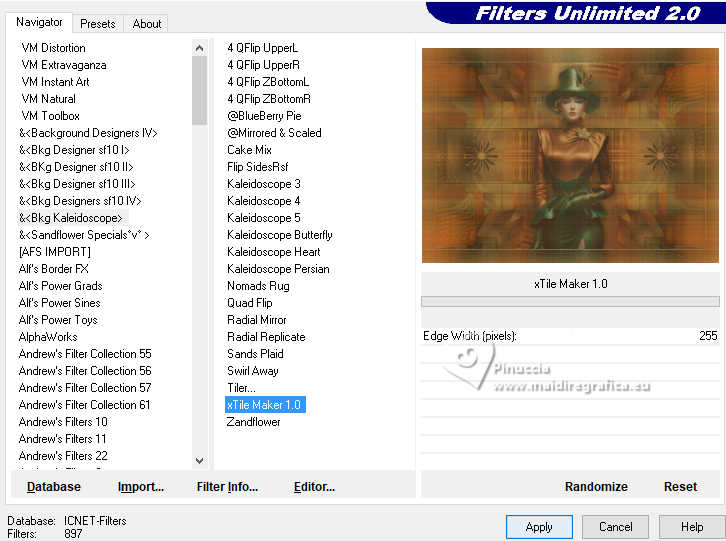Open the Presets tab
Image resolution: width=726 pixels, height=541 pixels.
coord(98,24)
